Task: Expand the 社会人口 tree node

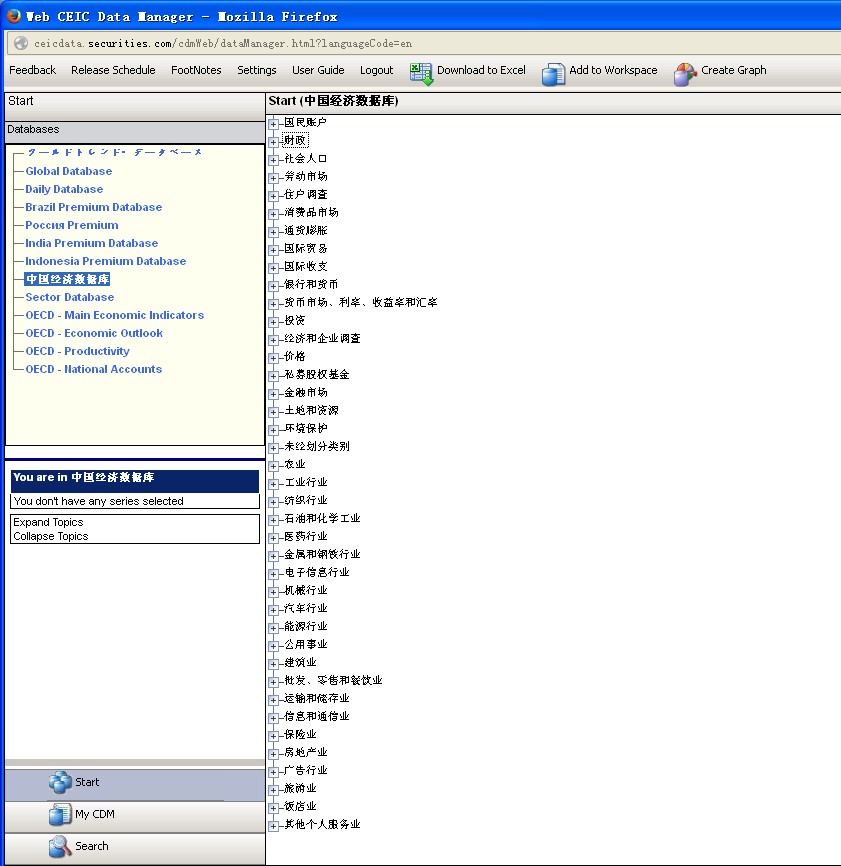Action: [x=273, y=160]
